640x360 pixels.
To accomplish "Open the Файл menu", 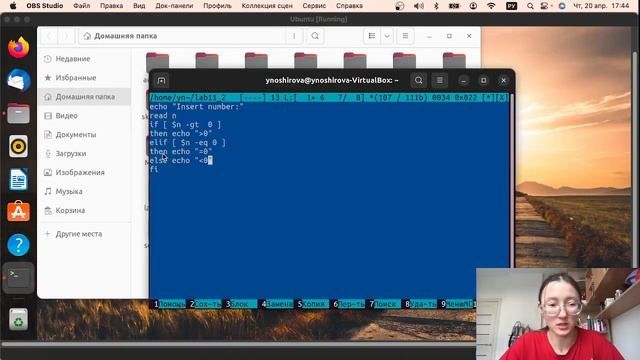I will click(x=82, y=6).
